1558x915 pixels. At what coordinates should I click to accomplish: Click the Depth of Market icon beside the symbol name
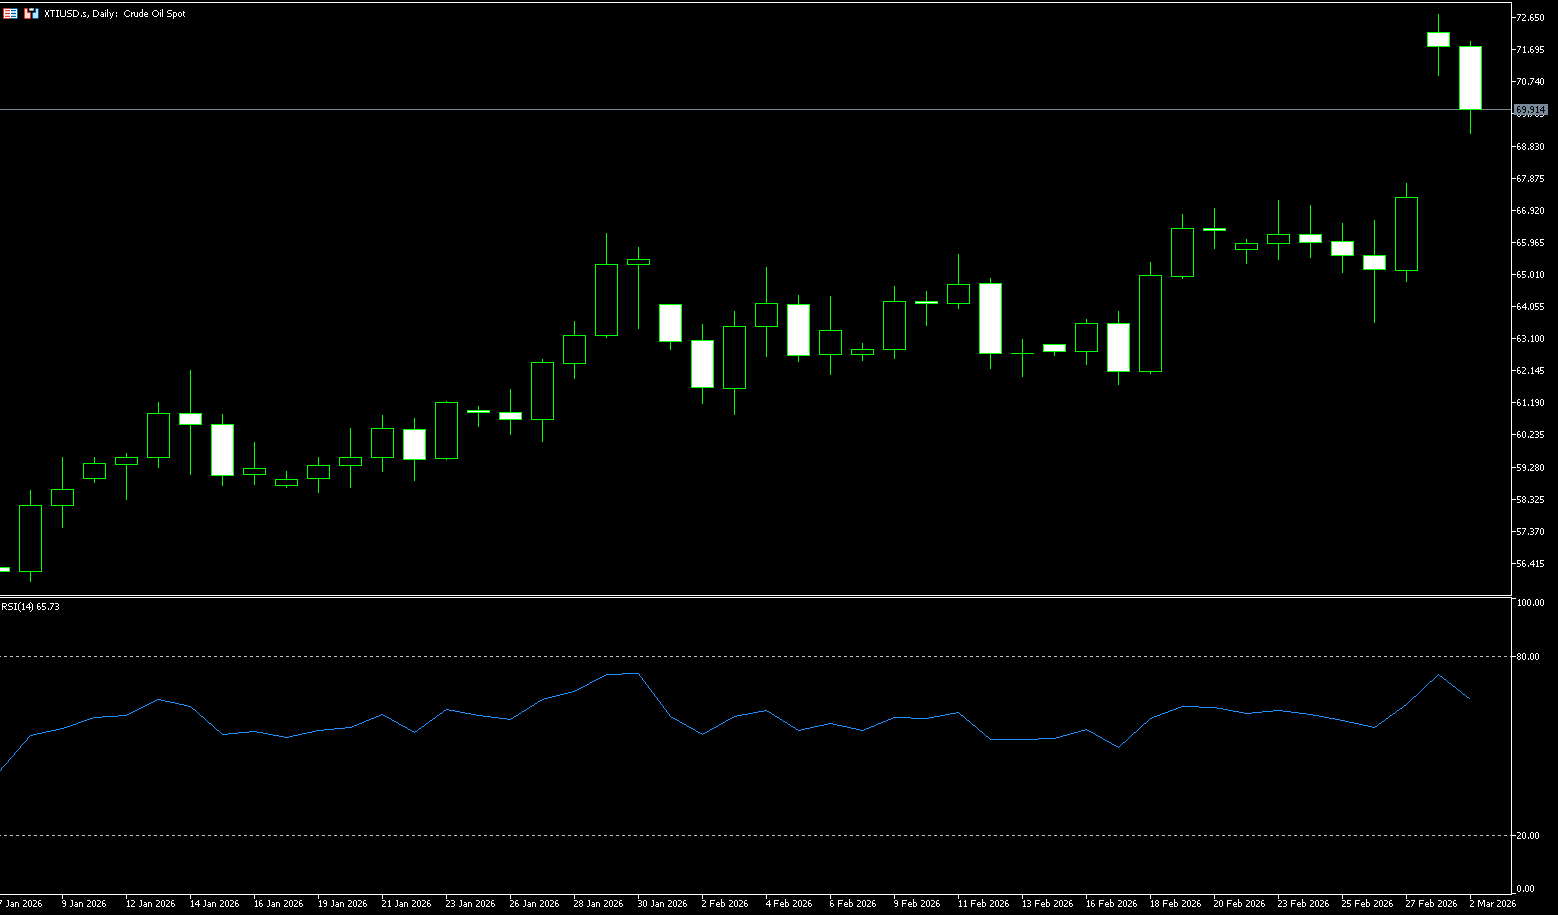click(x=31, y=14)
